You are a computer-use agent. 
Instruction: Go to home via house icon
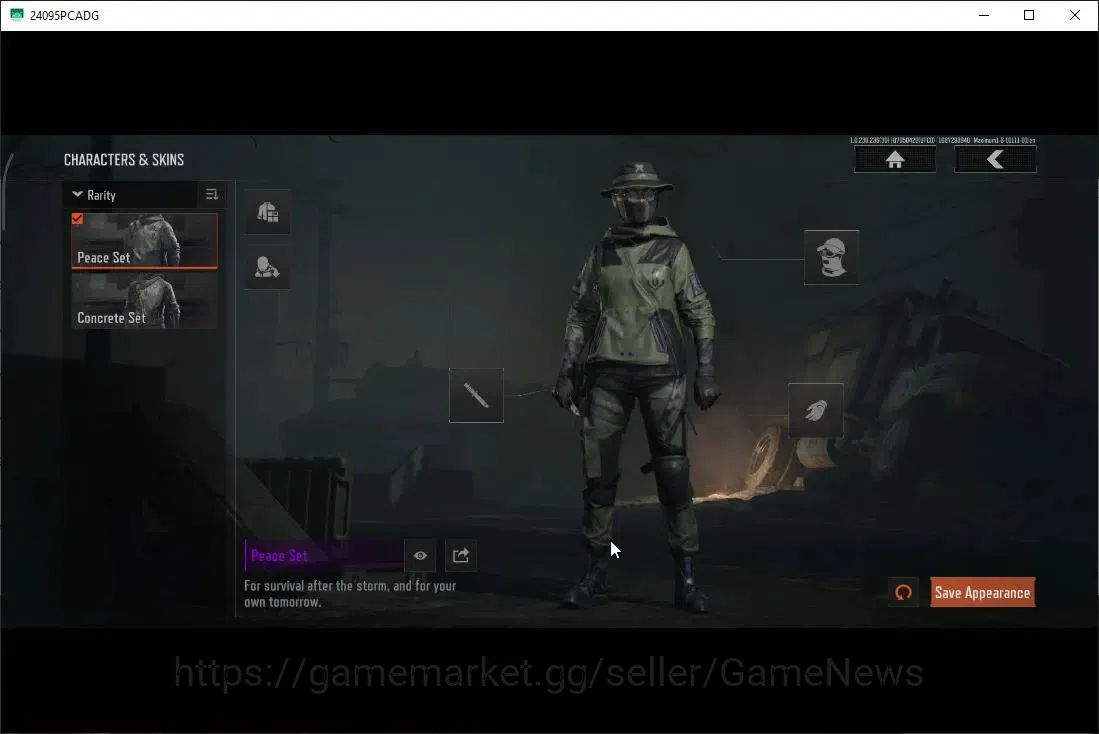tap(894, 160)
